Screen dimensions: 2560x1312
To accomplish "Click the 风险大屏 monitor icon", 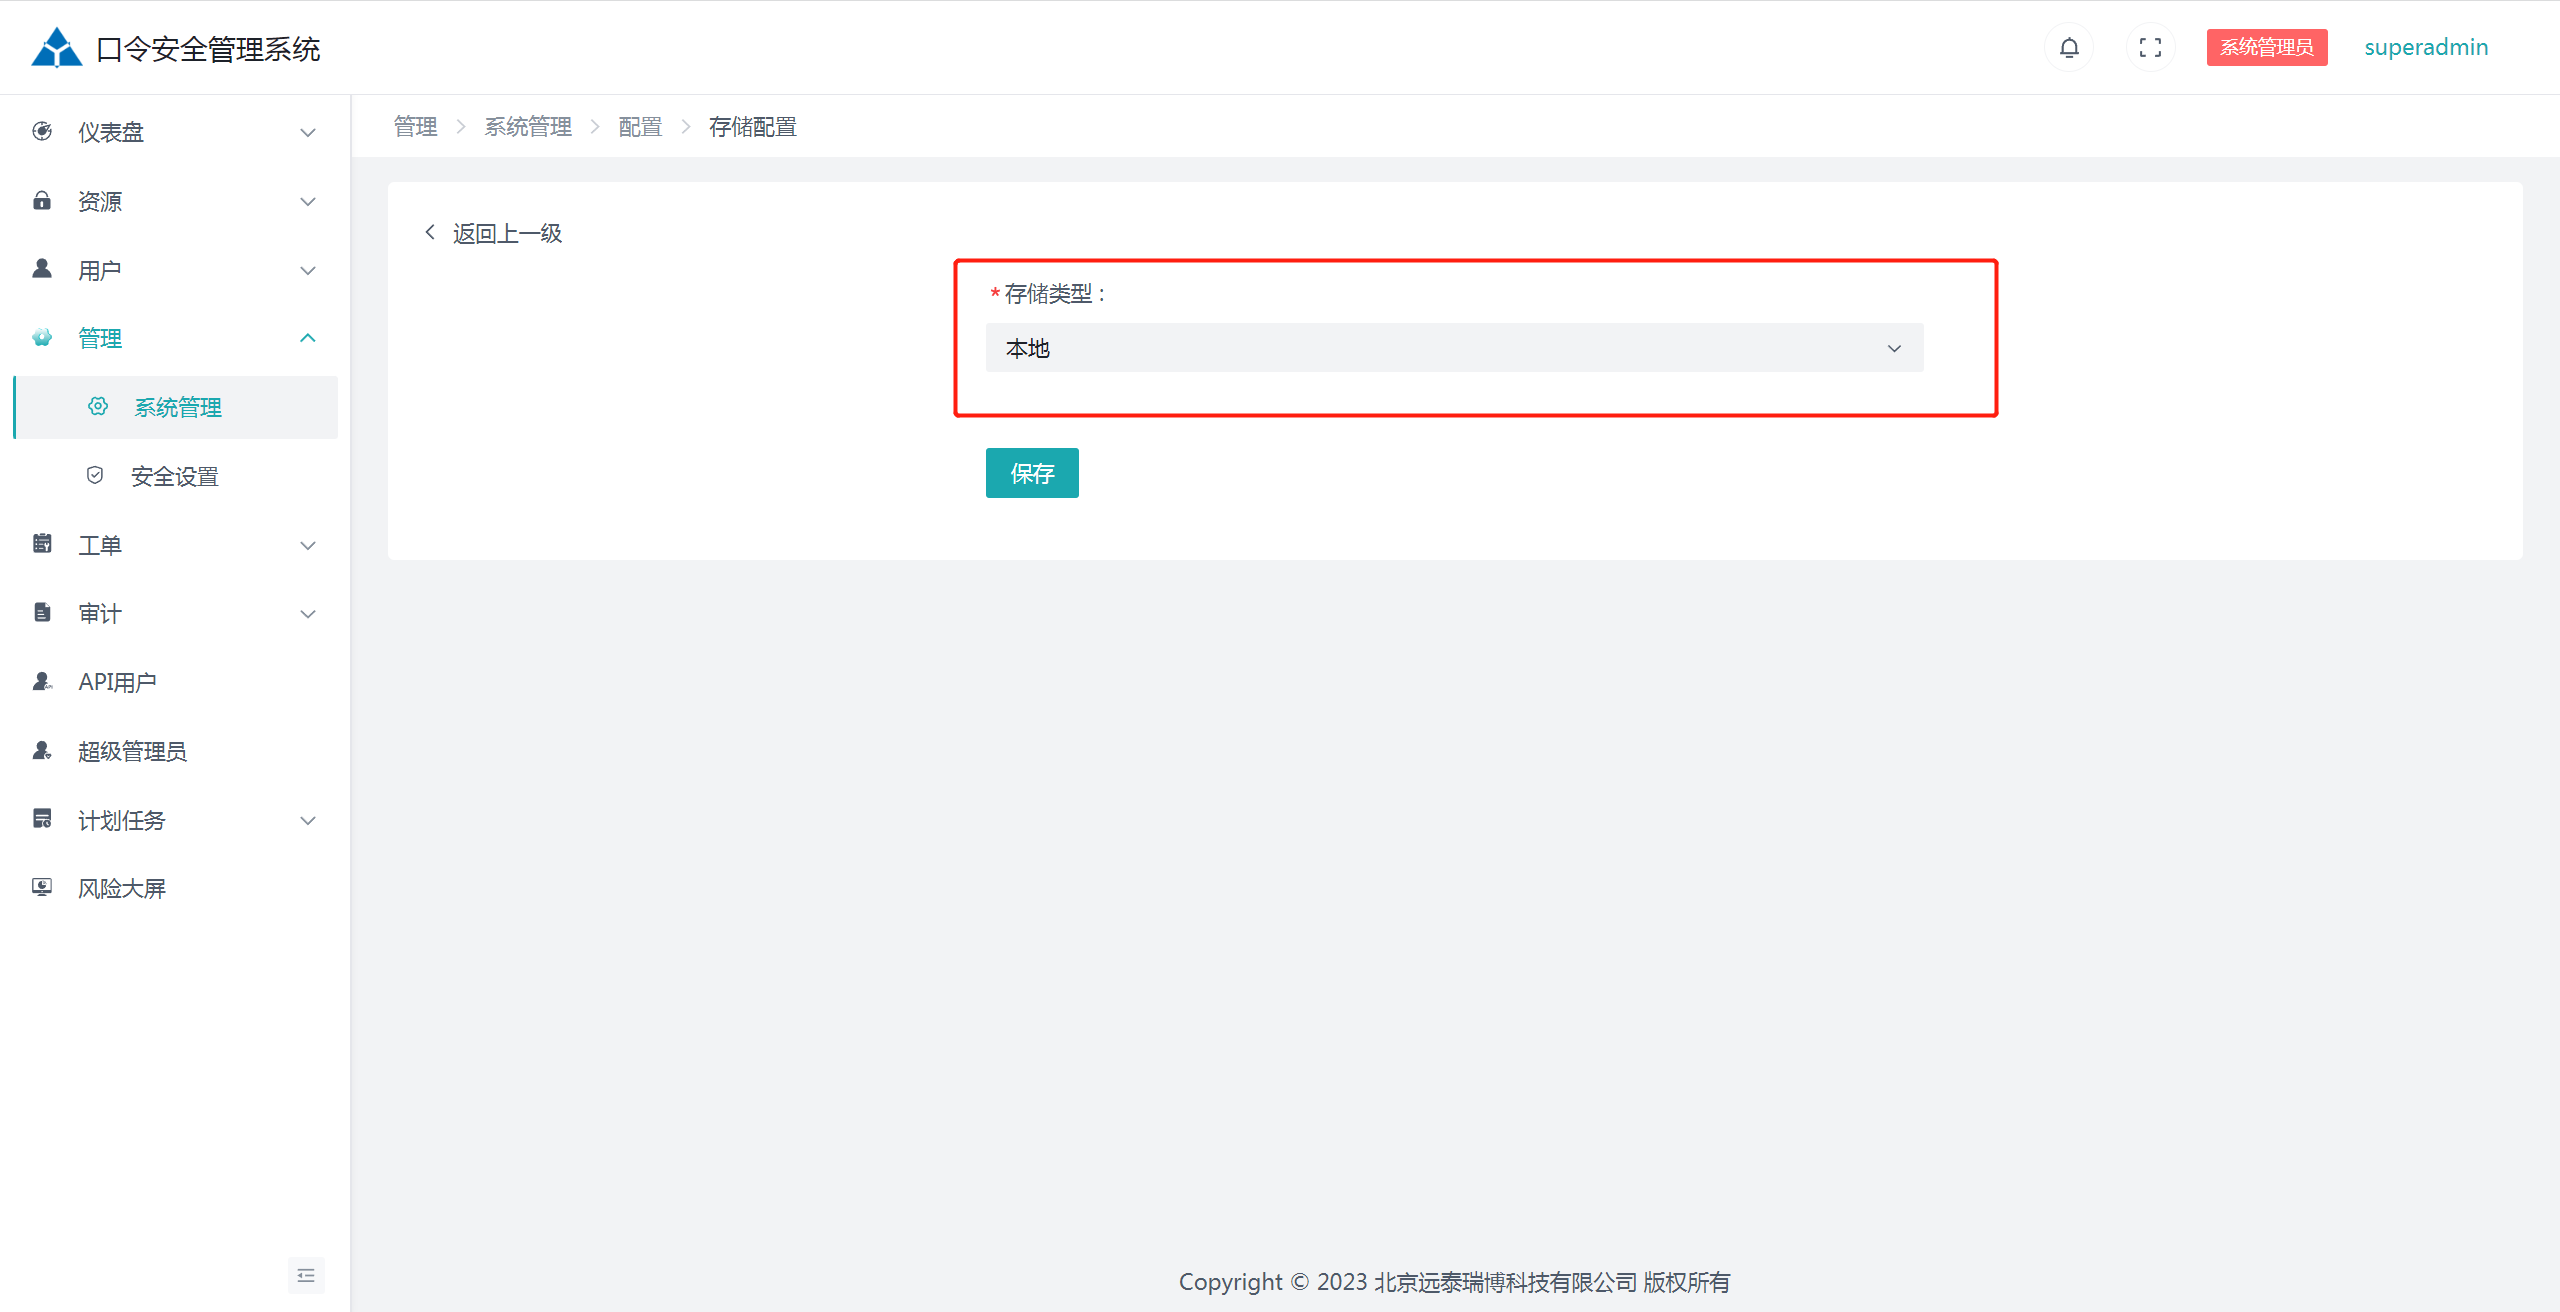I will click(x=42, y=887).
